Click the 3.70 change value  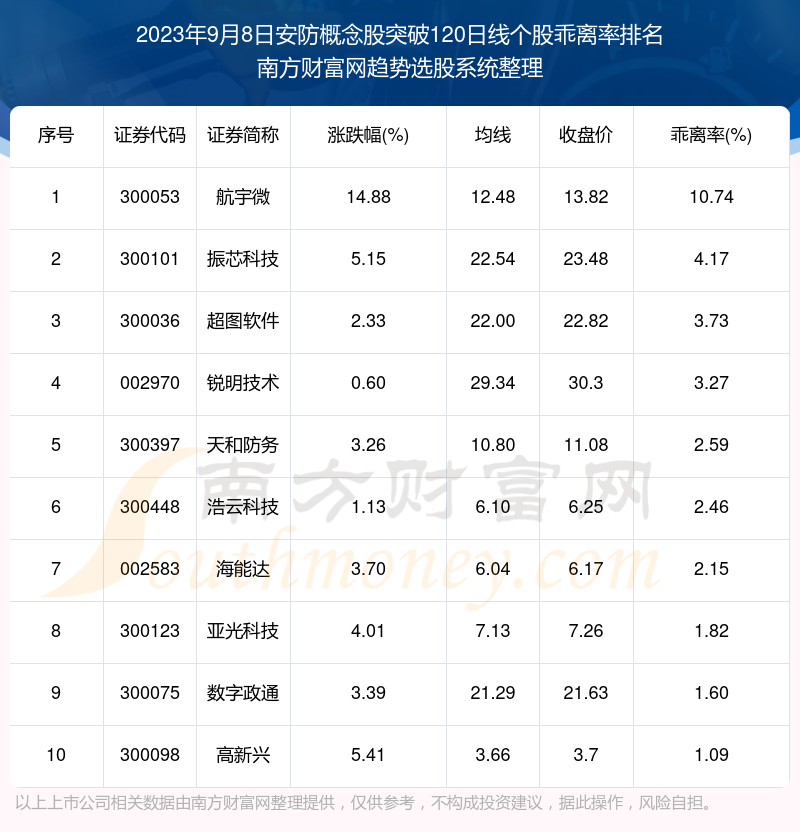368,569
